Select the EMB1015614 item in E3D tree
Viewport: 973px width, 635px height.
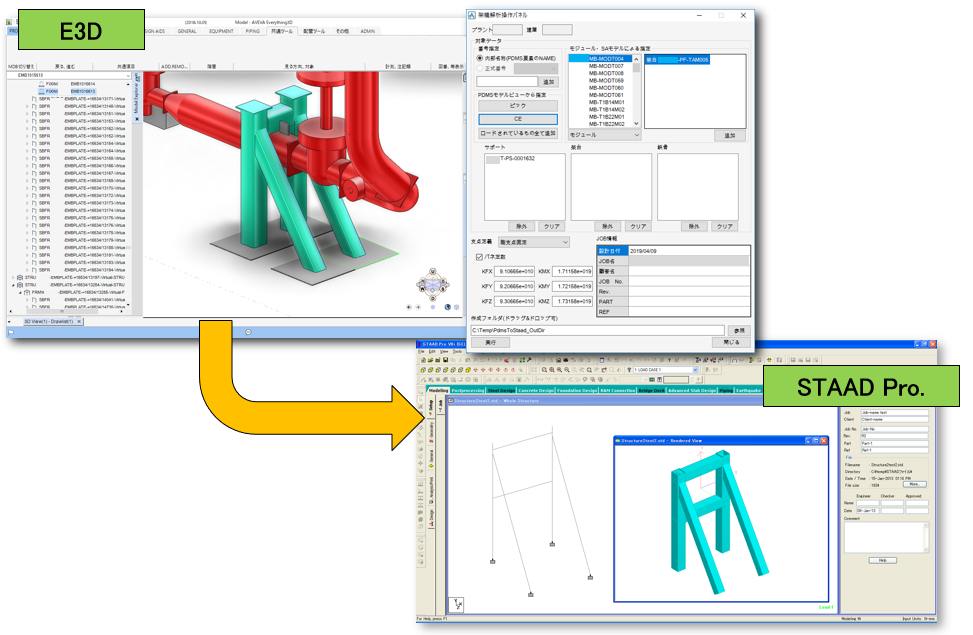[83, 84]
